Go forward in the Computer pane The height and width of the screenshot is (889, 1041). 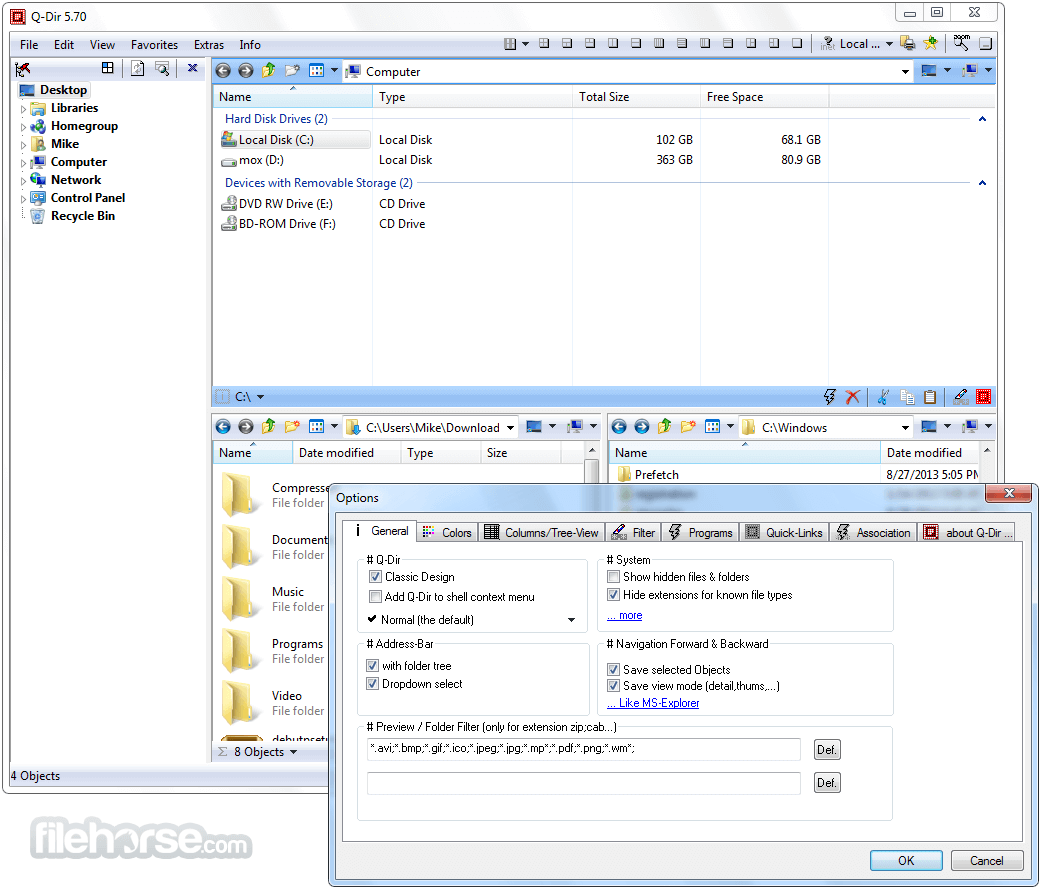point(246,71)
